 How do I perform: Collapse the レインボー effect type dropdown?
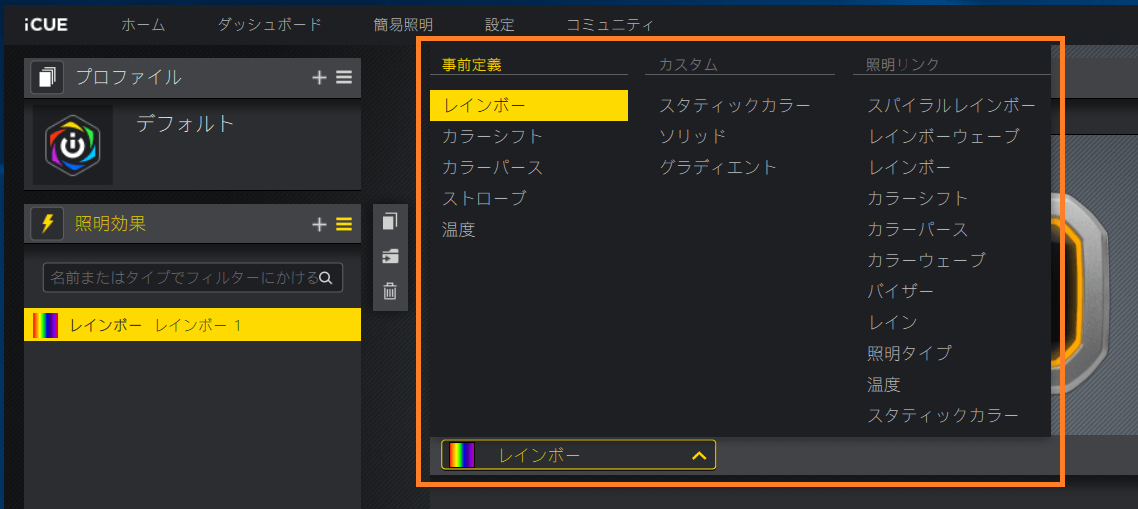pyautogui.click(x=699, y=456)
